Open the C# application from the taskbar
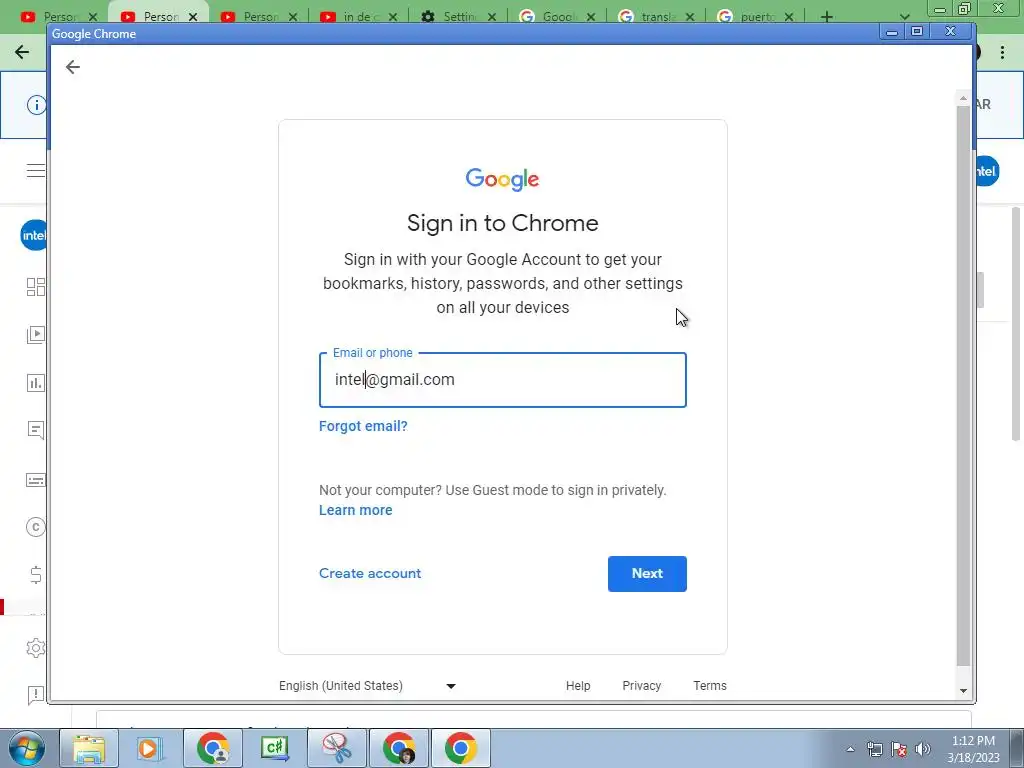Viewport: 1024px width, 768px height. pyautogui.click(x=275, y=748)
